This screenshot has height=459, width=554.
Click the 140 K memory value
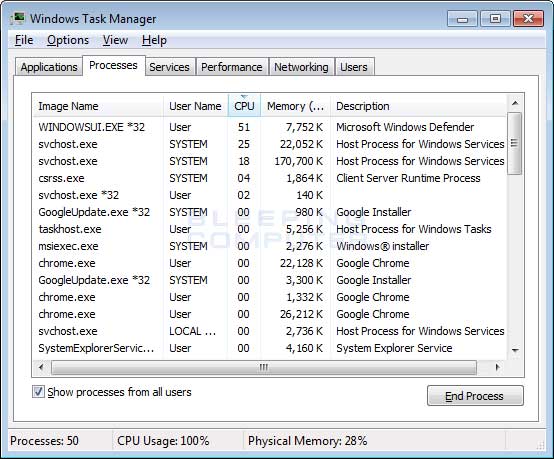tap(310, 195)
